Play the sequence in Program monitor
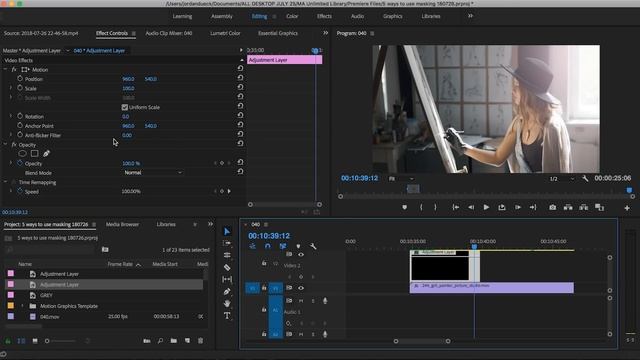The height and width of the screenshot is (360, 640). 486,207
